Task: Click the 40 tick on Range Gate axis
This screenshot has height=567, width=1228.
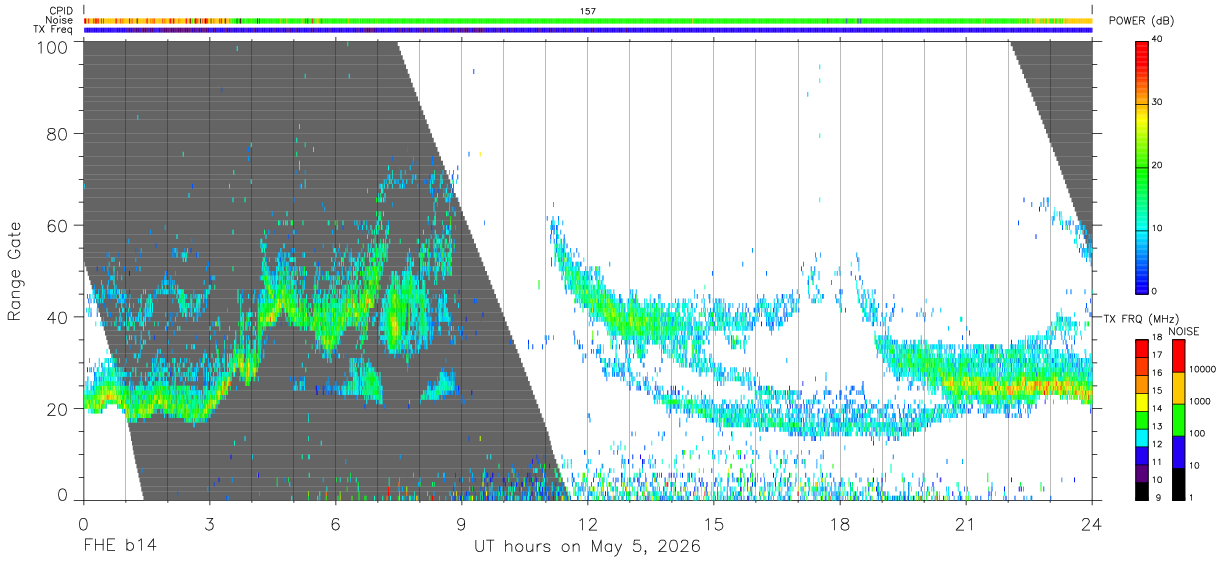Action: point(57,317)
